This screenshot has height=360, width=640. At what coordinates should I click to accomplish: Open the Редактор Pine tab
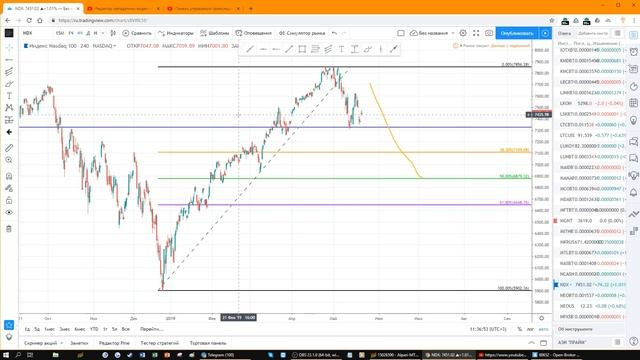(114, 343)
